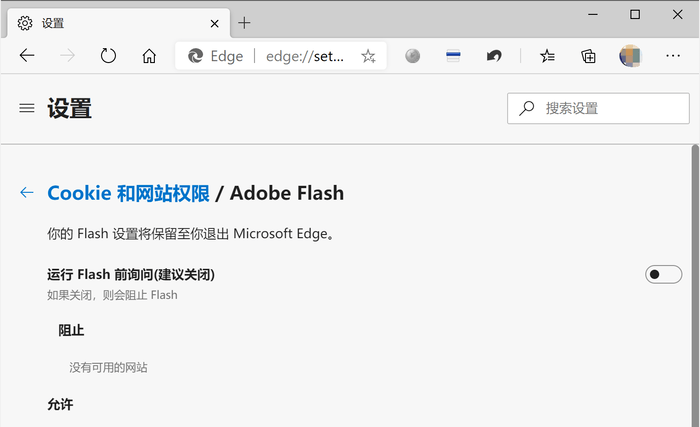Screen dimensions: 700x427
Task: Open the Favorites list icon
Action: [547, 56]
